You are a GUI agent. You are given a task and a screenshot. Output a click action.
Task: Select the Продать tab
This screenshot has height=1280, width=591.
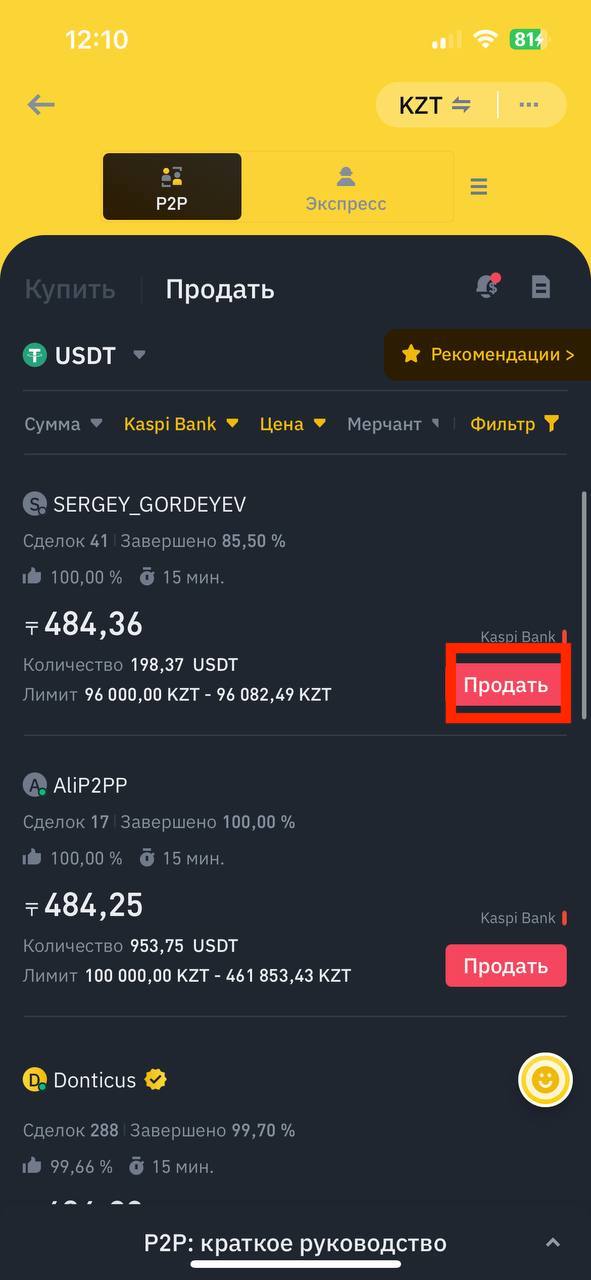[x=220, y=290]
